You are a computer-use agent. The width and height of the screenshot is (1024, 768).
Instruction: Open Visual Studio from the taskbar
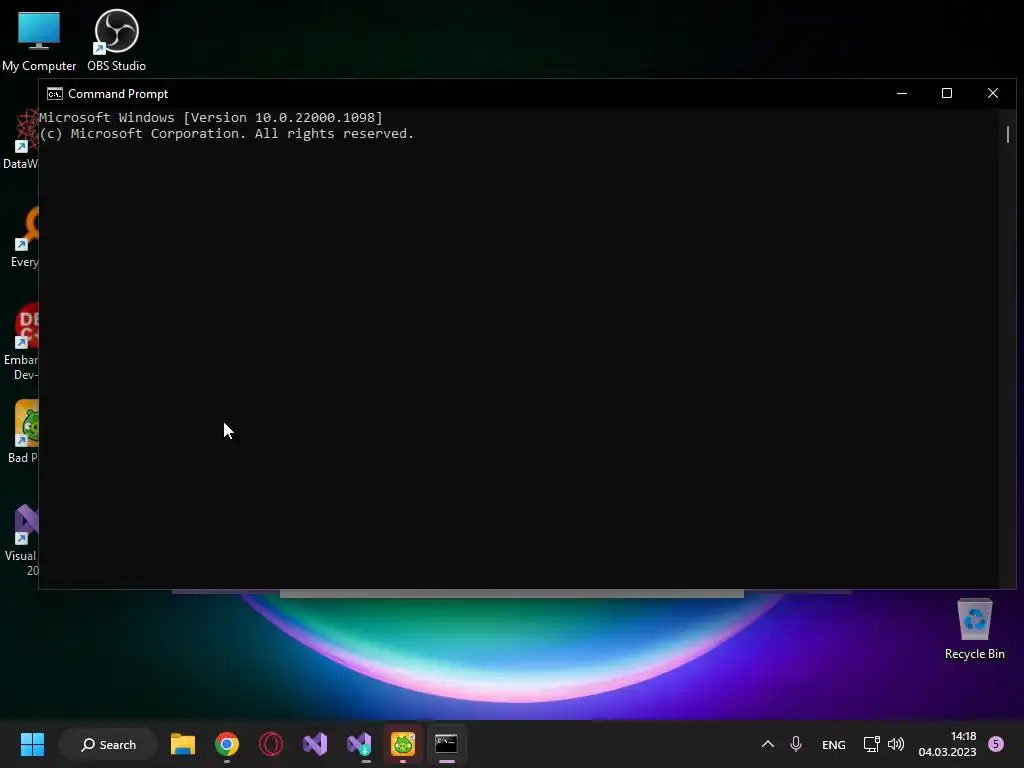click(x=315, y=744)
